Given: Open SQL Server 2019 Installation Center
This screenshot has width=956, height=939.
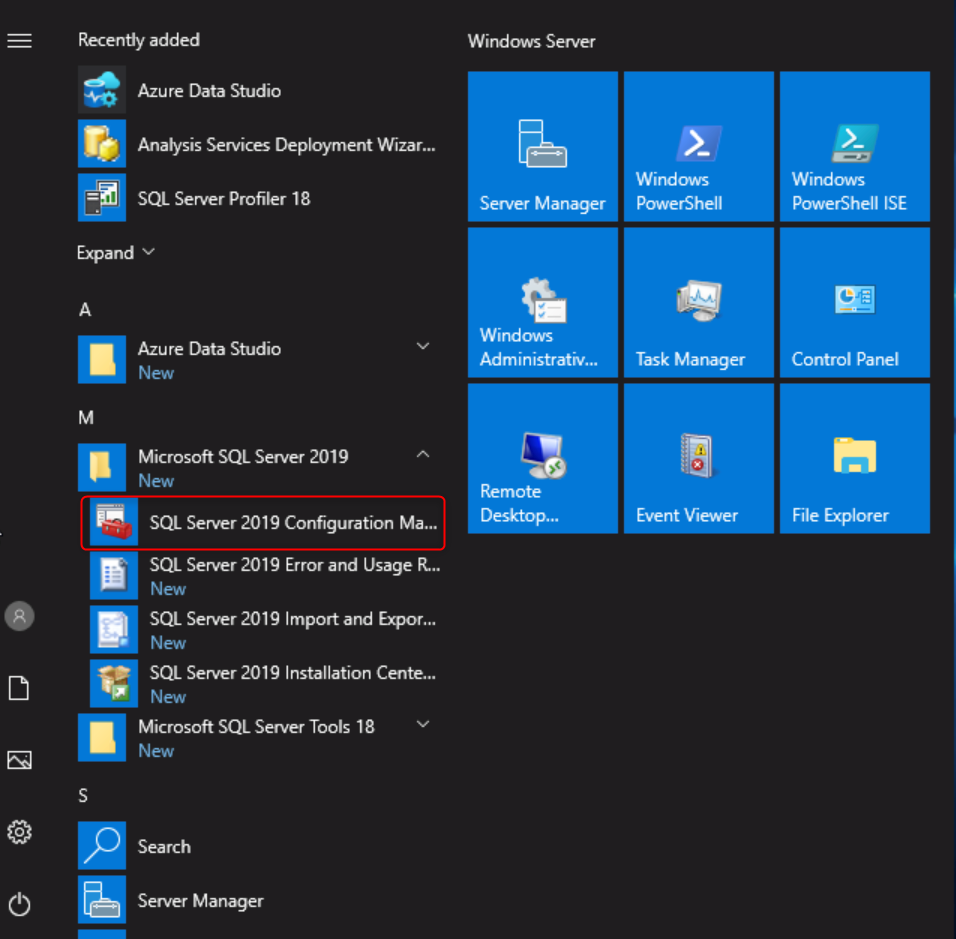Looking at the screenshot, I should click(x=265, y=684).
